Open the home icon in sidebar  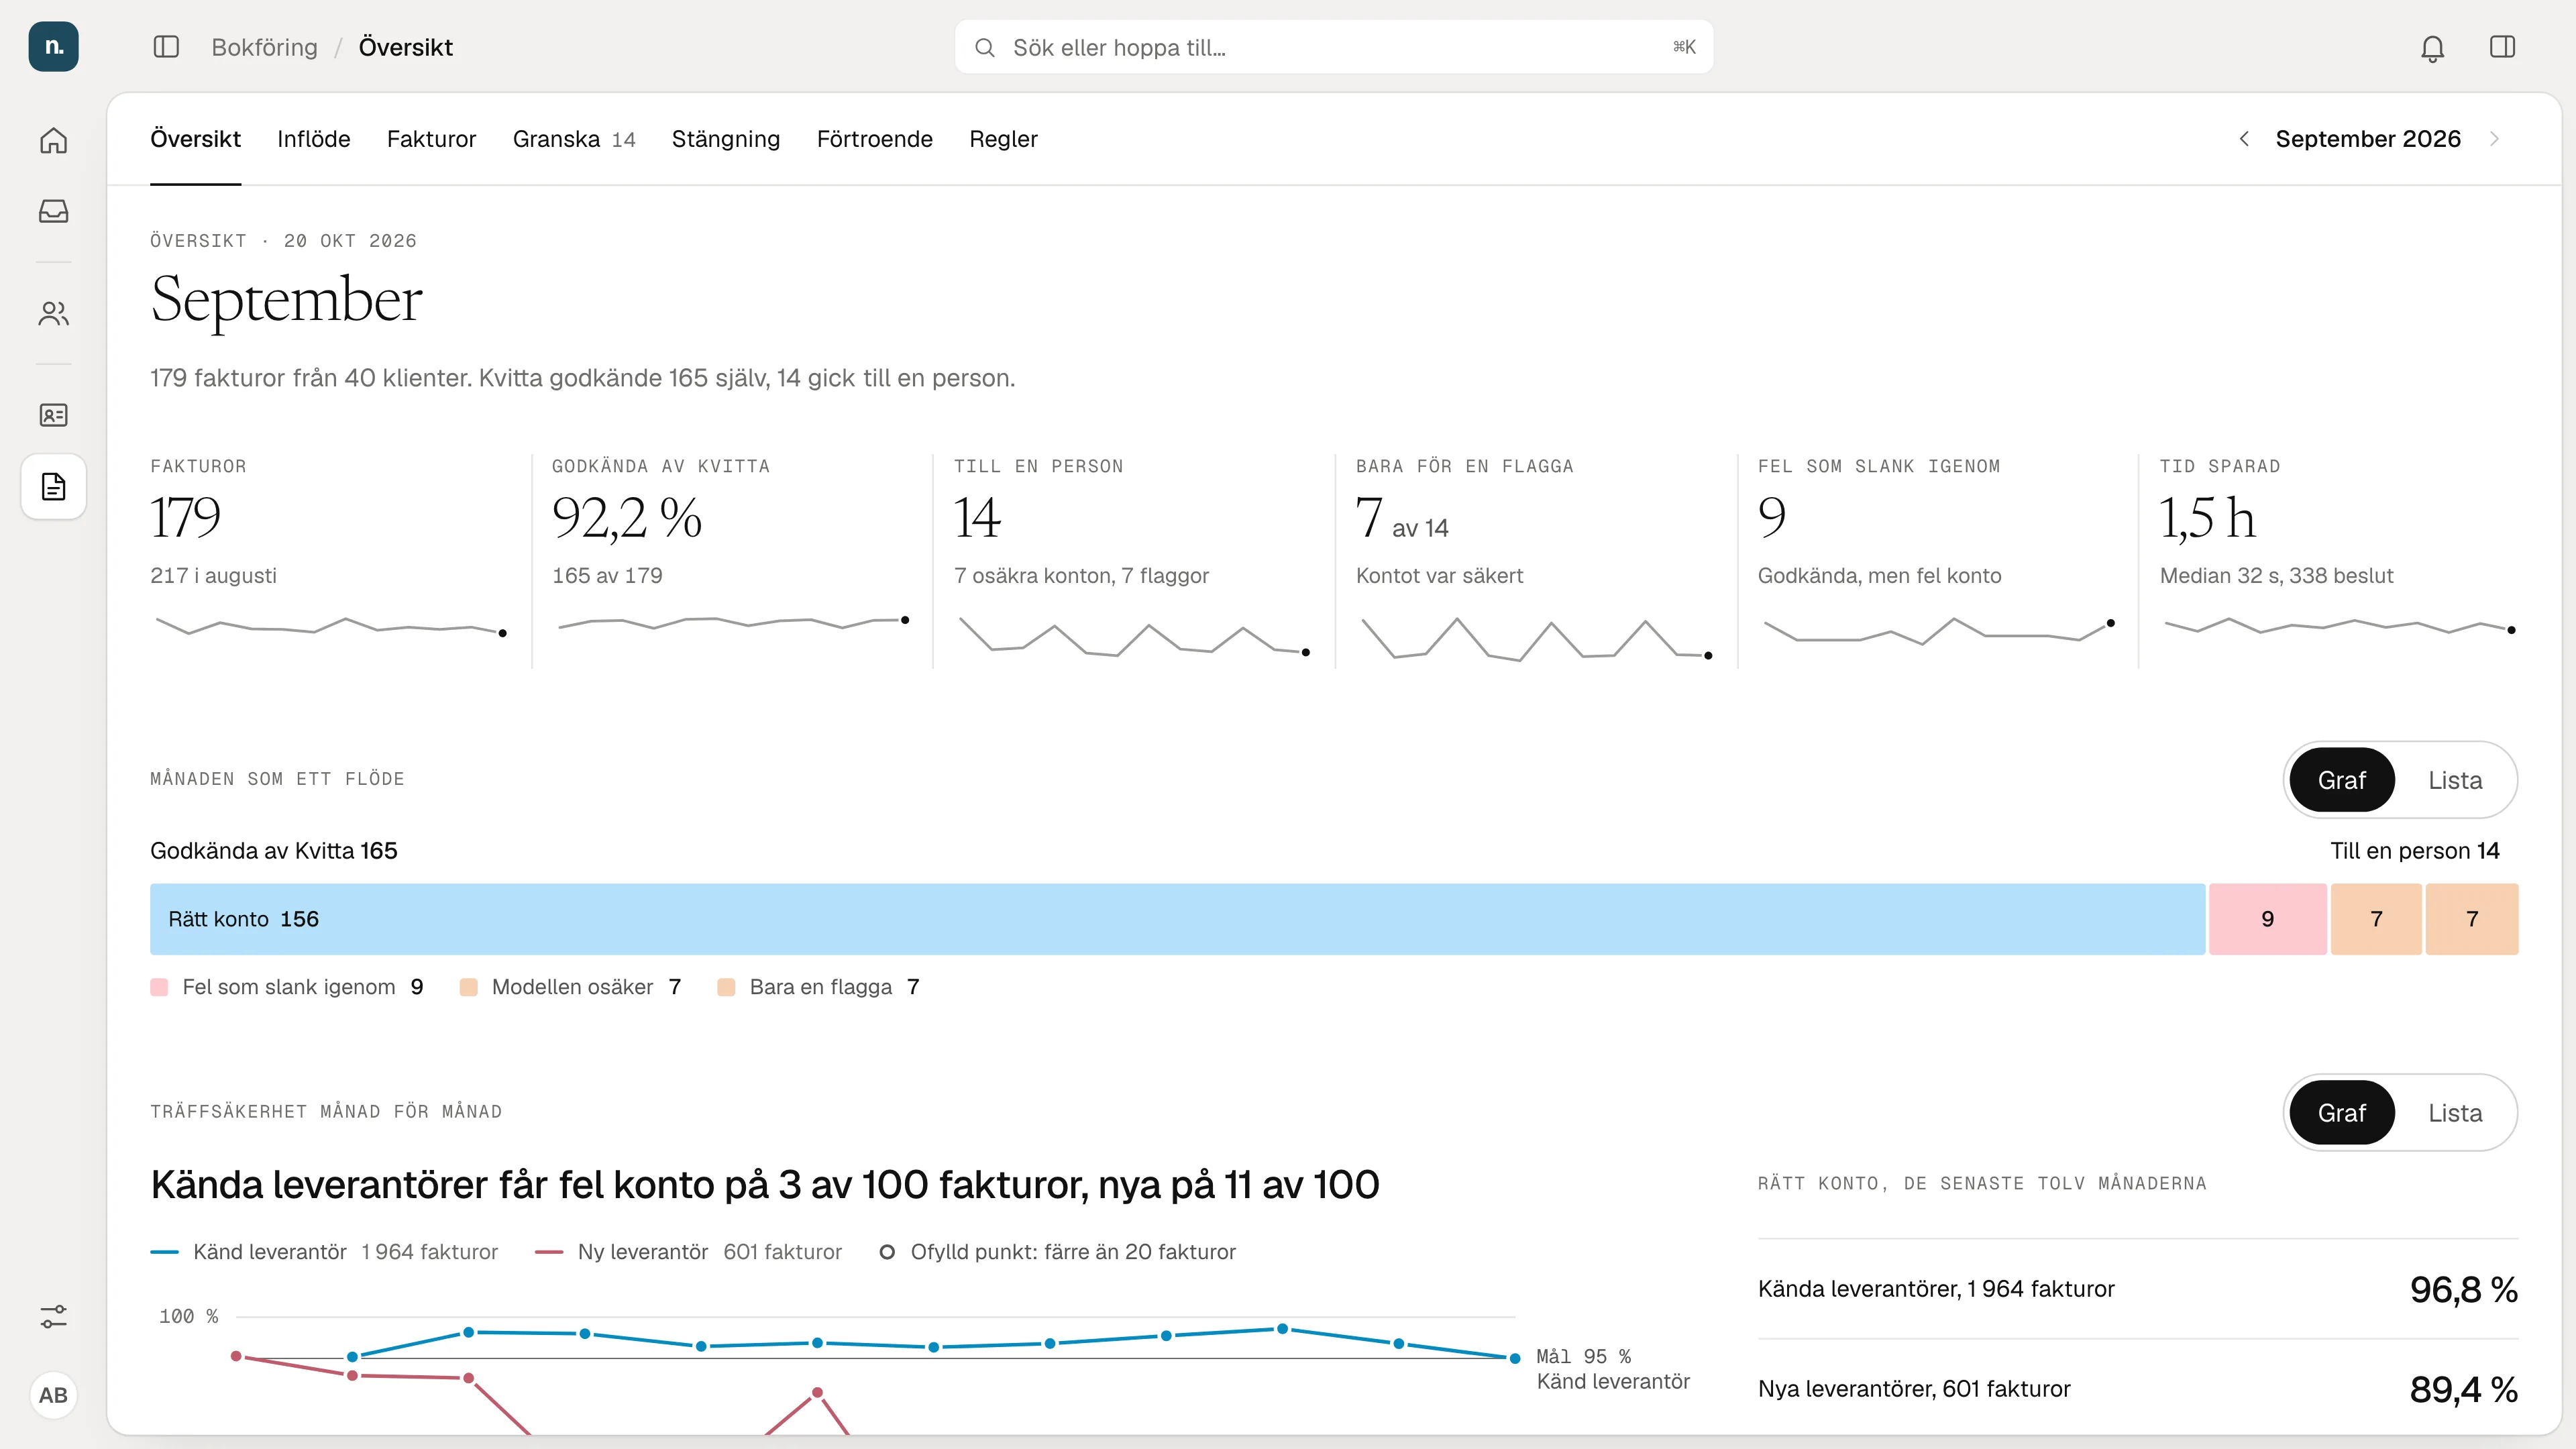point(53,141)
